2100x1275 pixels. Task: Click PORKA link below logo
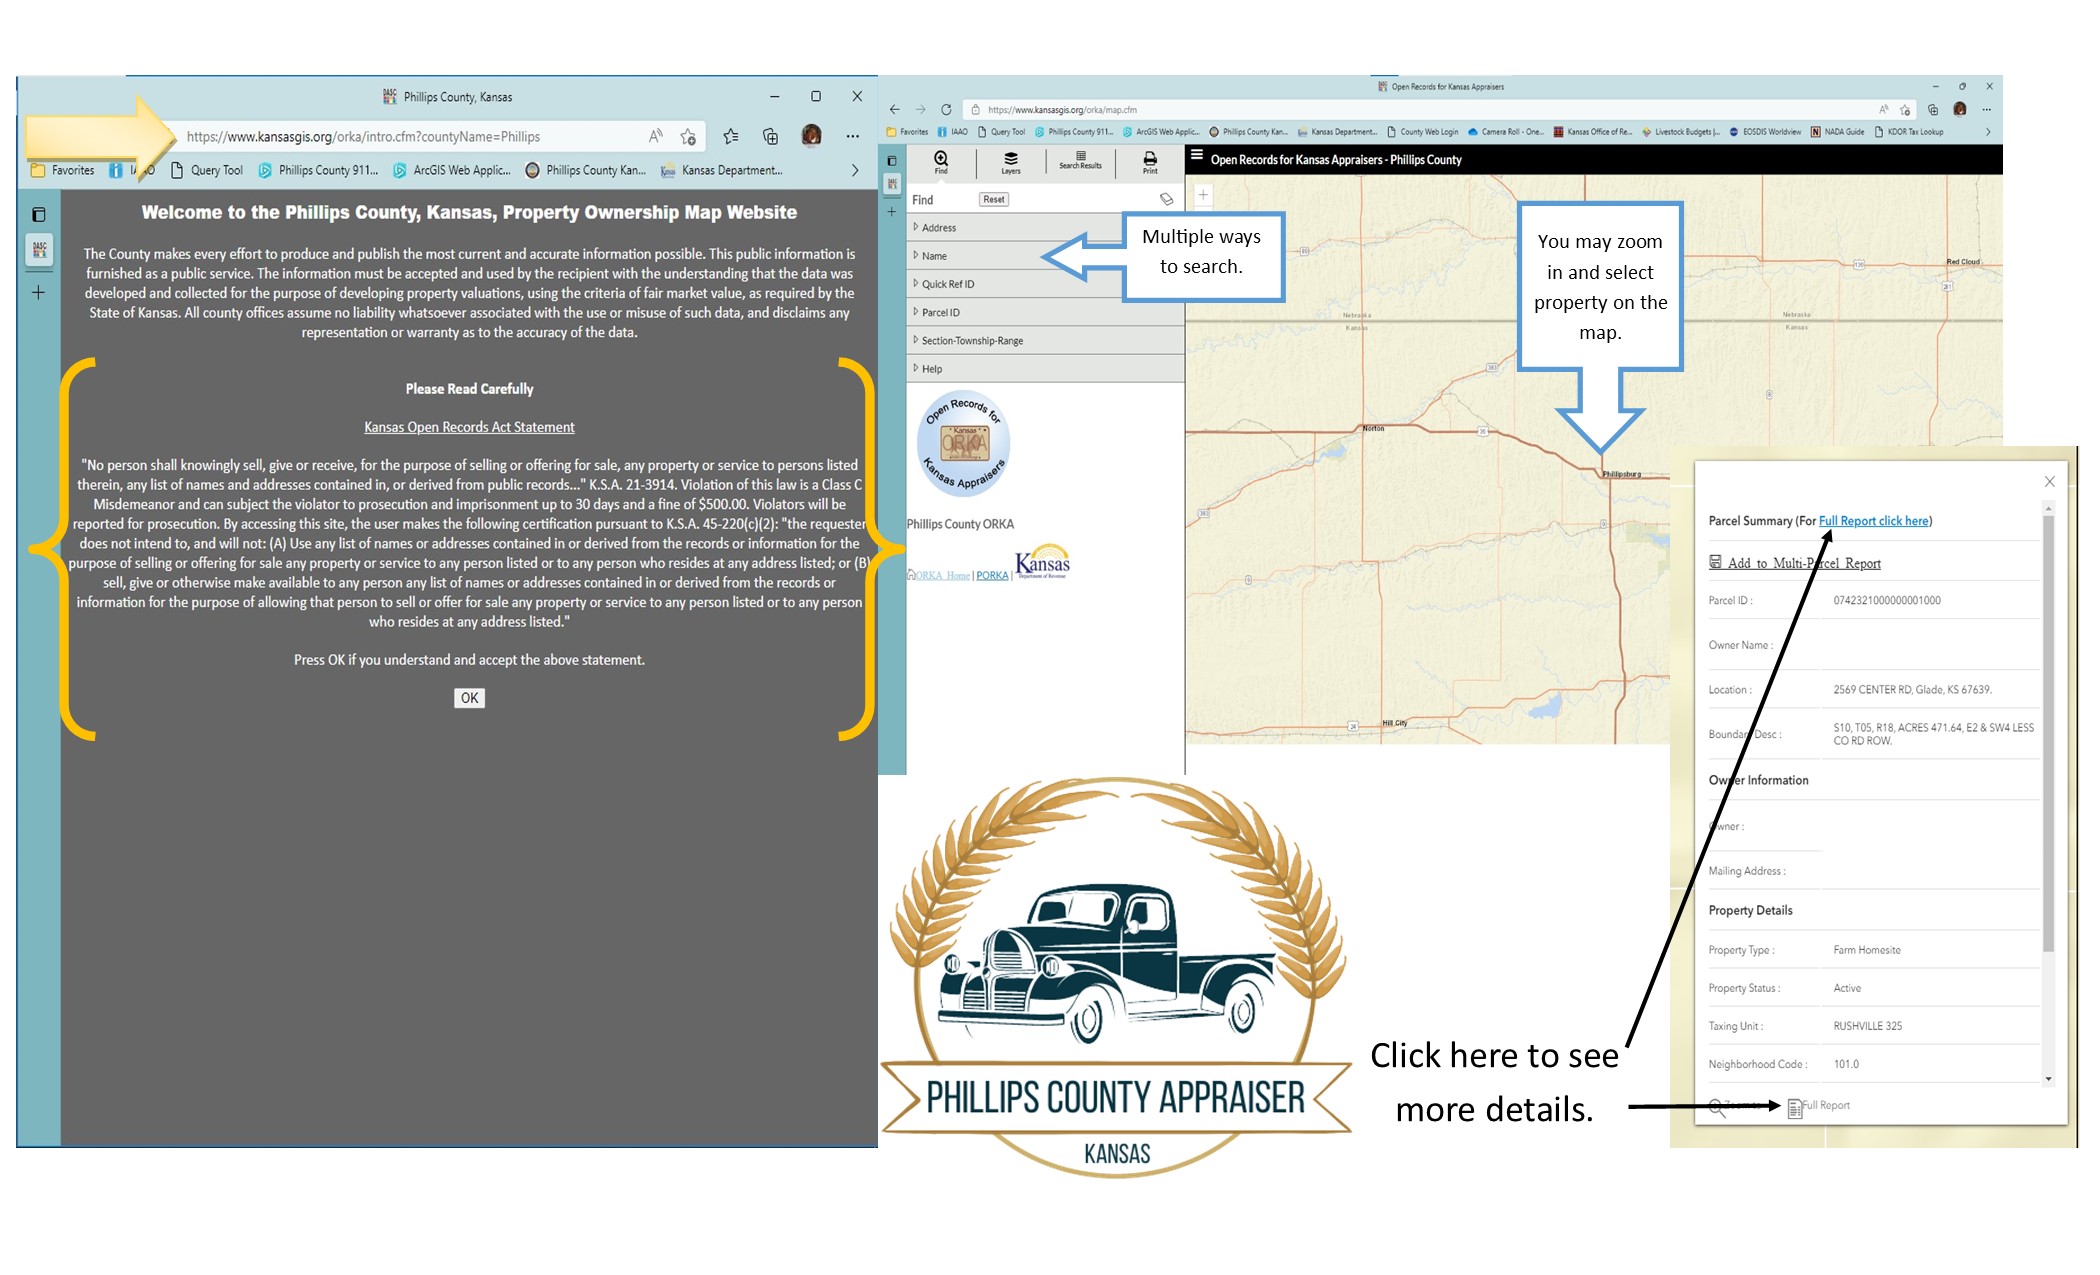point(992,575)
